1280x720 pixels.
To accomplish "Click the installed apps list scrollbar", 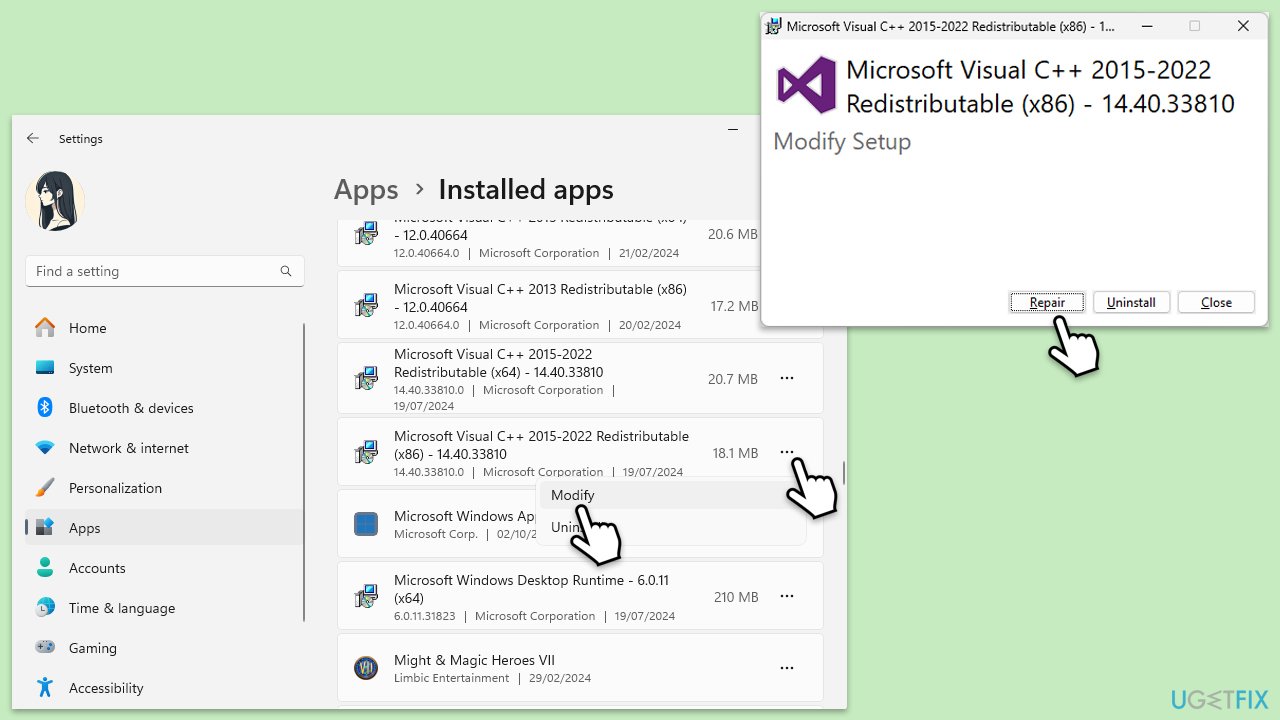I will (843, 472).
